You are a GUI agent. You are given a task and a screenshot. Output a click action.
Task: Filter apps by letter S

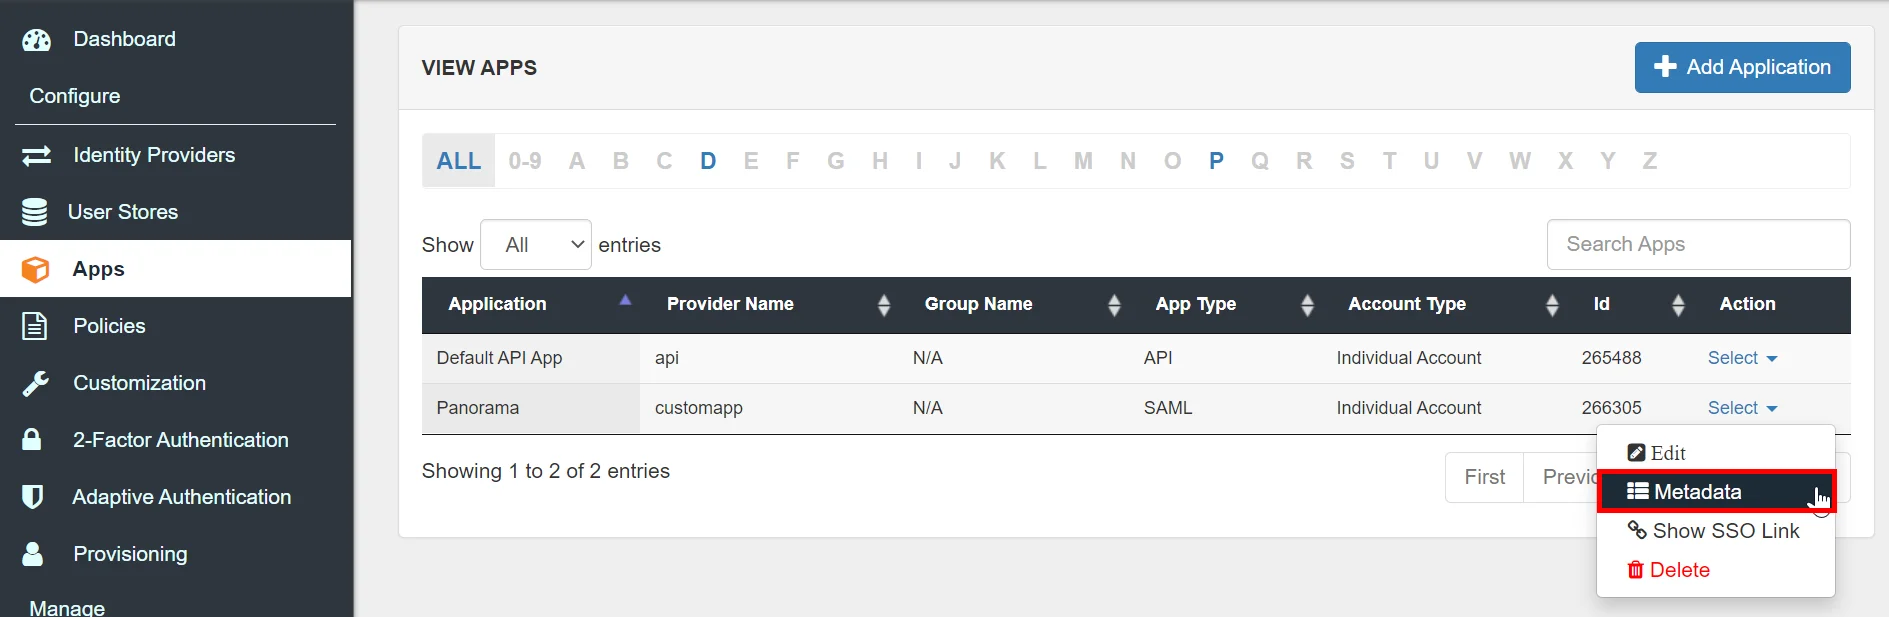click(1347, 161)
